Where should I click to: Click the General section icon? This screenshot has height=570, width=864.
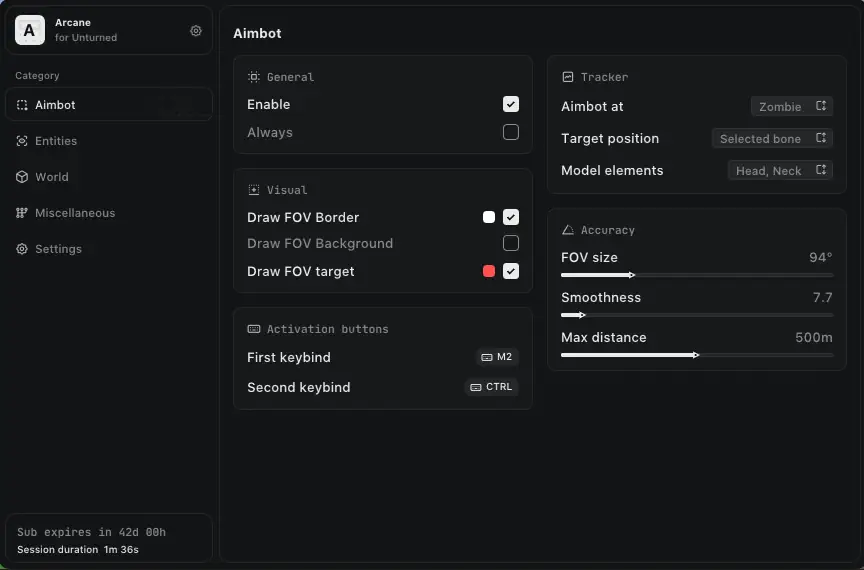(x=253, y=77)
